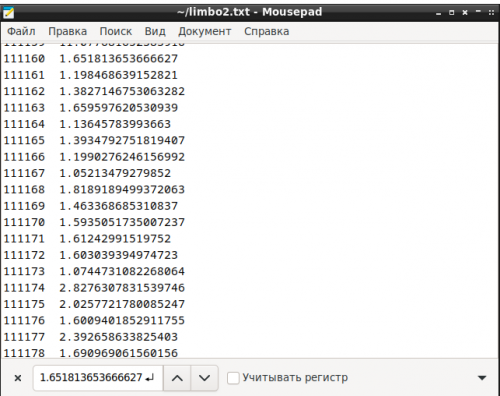Open the Правка menu
This screenshot has height=396, width=500.
click(68, 31)
